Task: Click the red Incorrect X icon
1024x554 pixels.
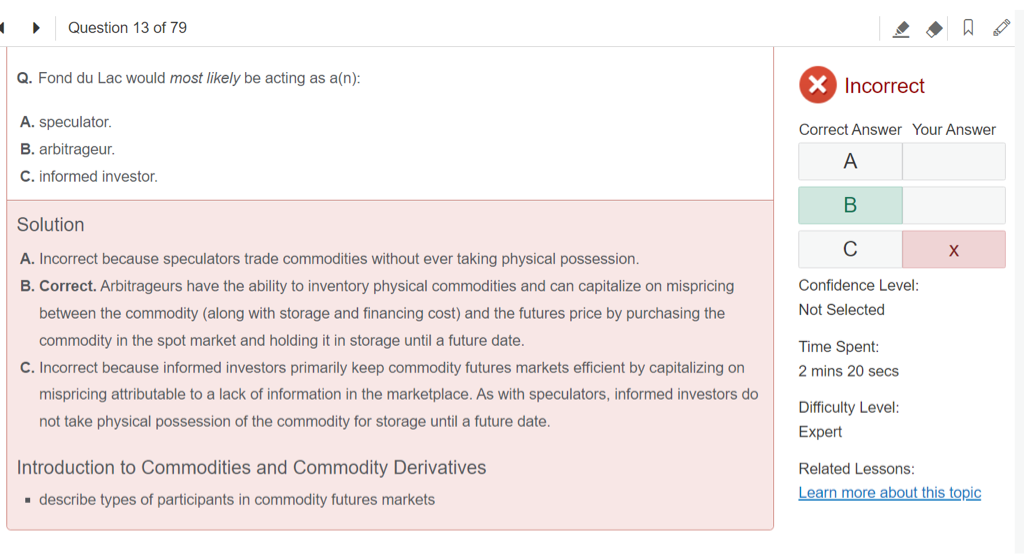Action: [817, 86]
